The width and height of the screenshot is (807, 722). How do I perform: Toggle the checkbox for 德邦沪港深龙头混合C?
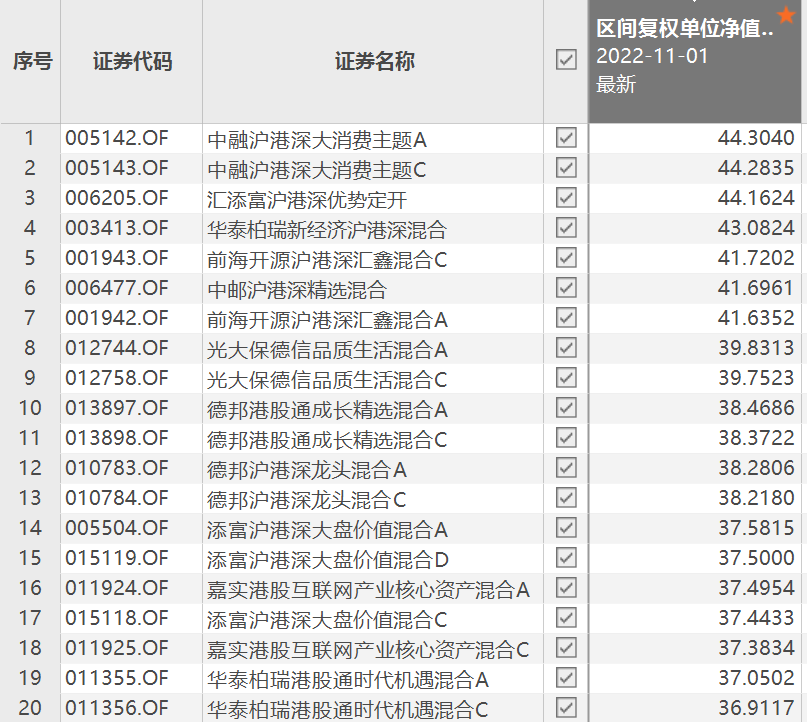coord(566,498)
